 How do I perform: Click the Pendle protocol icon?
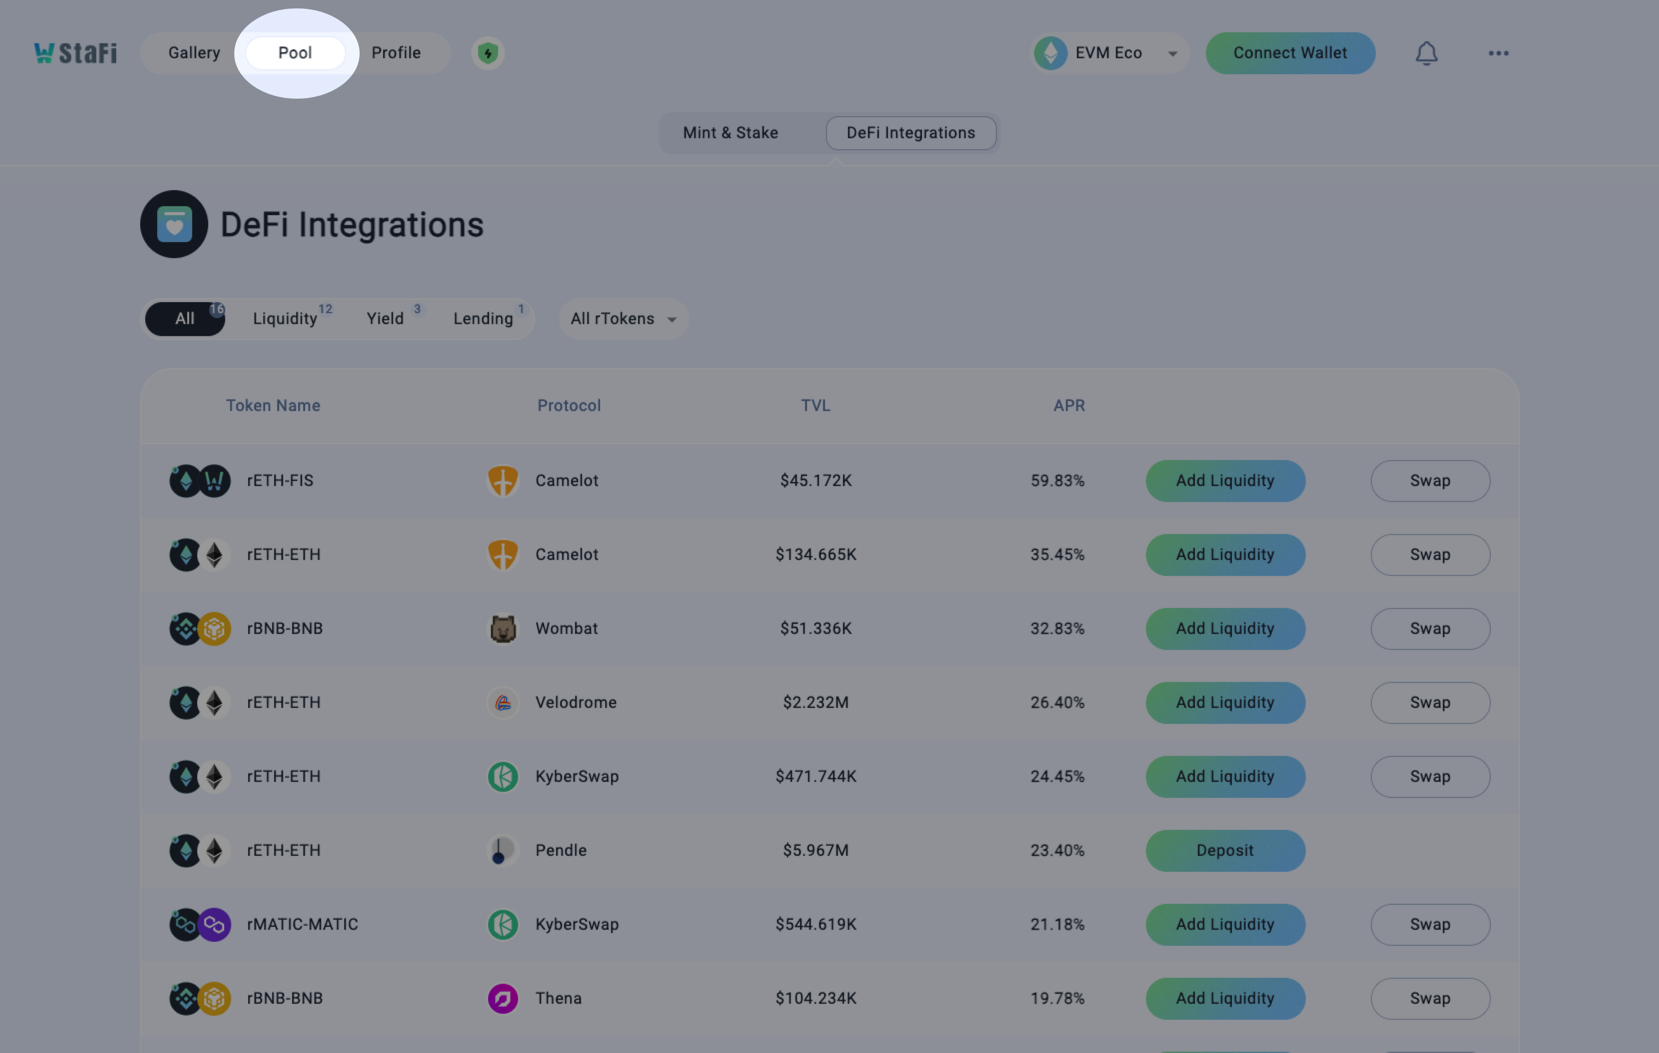pos(502,851)
